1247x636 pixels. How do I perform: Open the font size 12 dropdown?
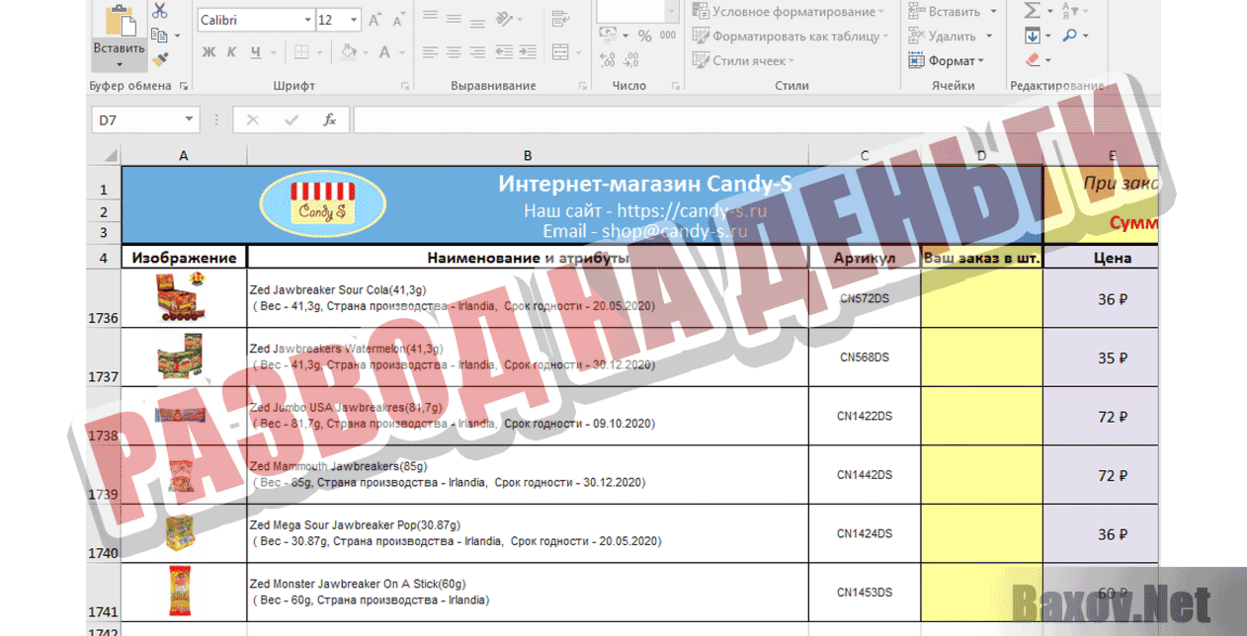point(354,20)
